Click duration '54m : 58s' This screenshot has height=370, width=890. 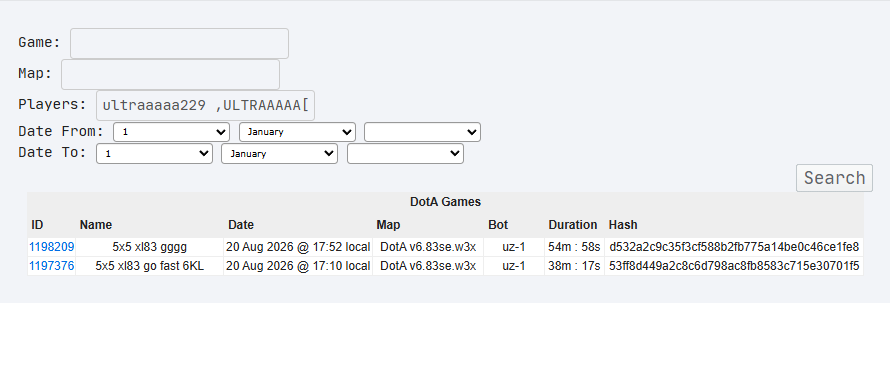(574, 247)
